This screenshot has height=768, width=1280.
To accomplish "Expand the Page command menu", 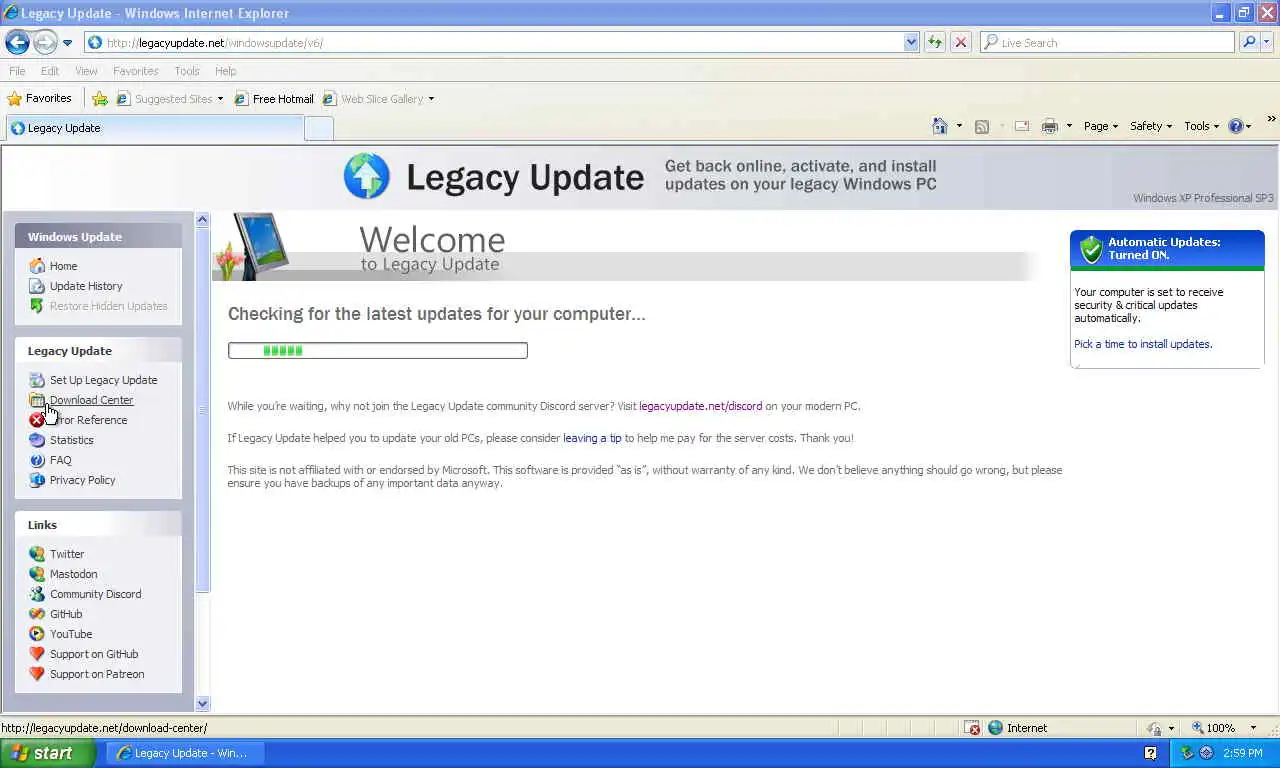I will click(1100, 126).
